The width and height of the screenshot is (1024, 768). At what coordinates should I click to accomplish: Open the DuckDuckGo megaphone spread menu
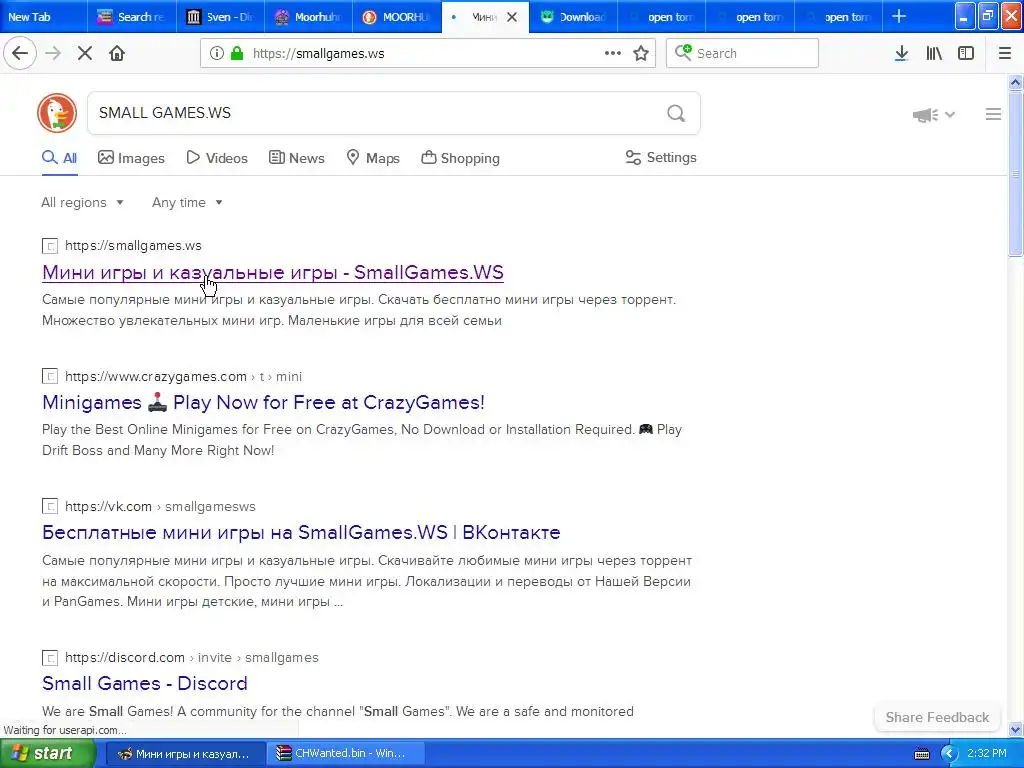click(933, 115)
